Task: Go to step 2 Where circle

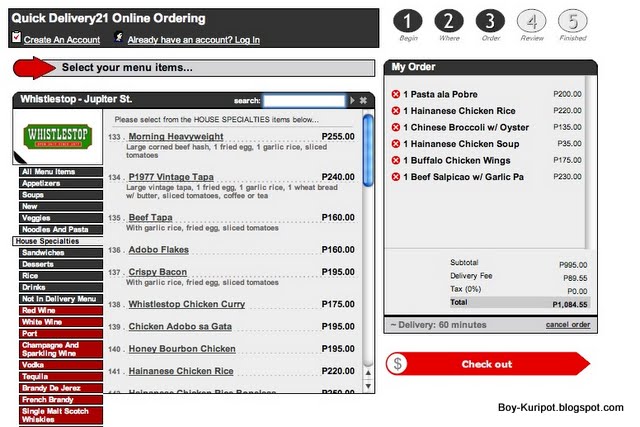Action: pos(449,21)
